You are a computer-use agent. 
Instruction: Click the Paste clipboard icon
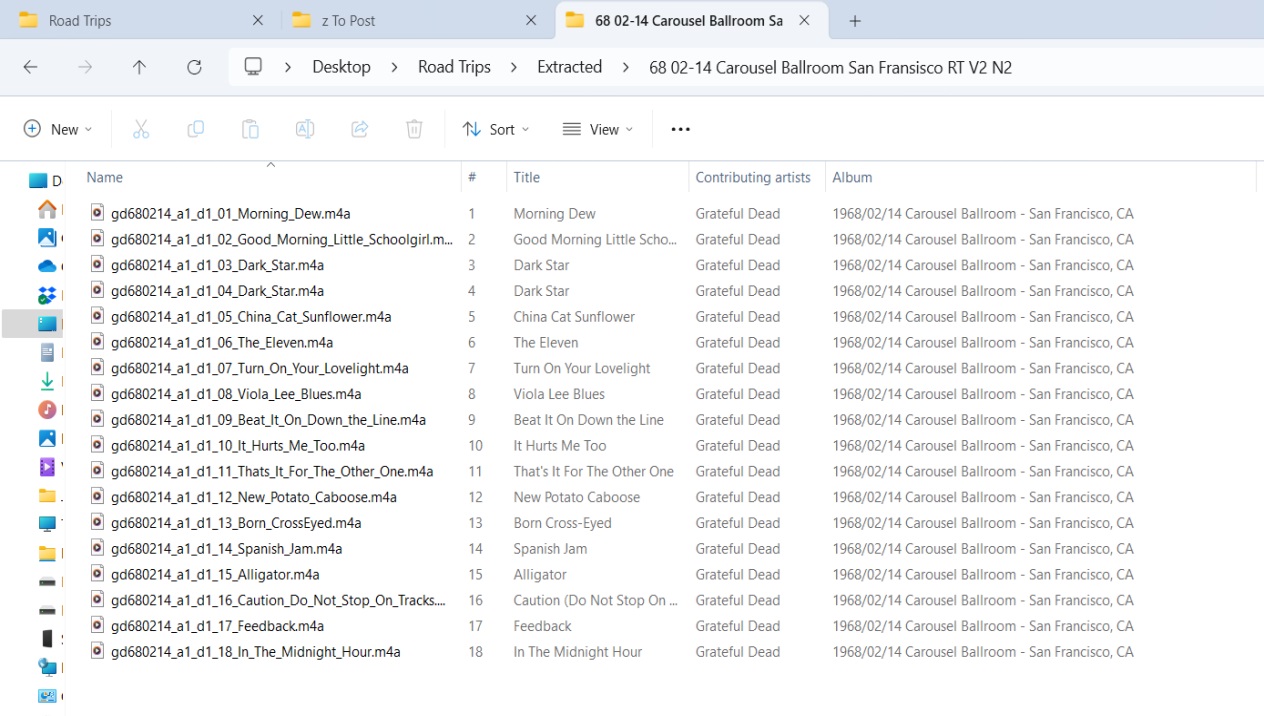point(250,129)
